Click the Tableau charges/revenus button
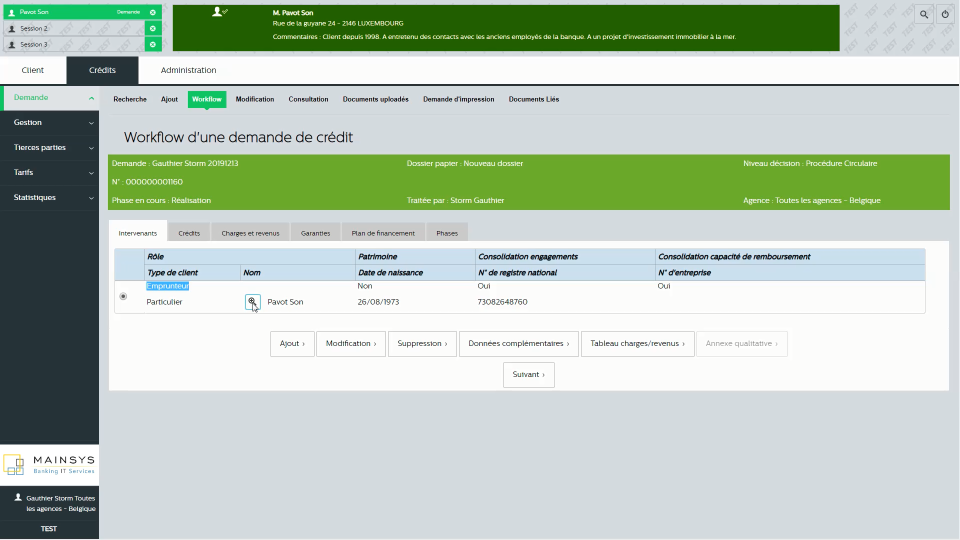The height and width of the screenshot is (540, 960). click(x=637, y=343)
